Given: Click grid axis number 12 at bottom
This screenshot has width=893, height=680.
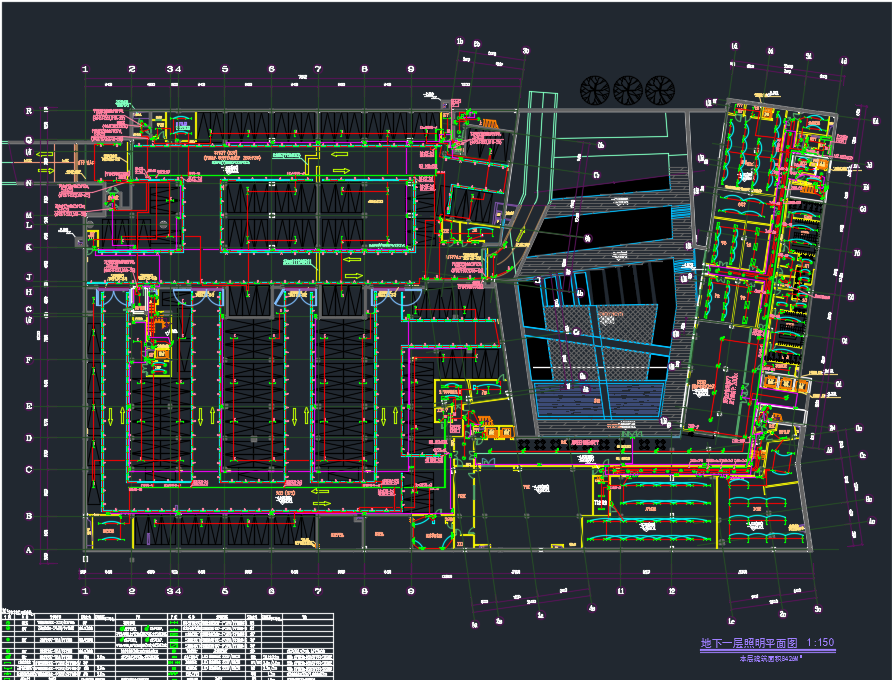Looking at the screenshot, I should 672,591.
